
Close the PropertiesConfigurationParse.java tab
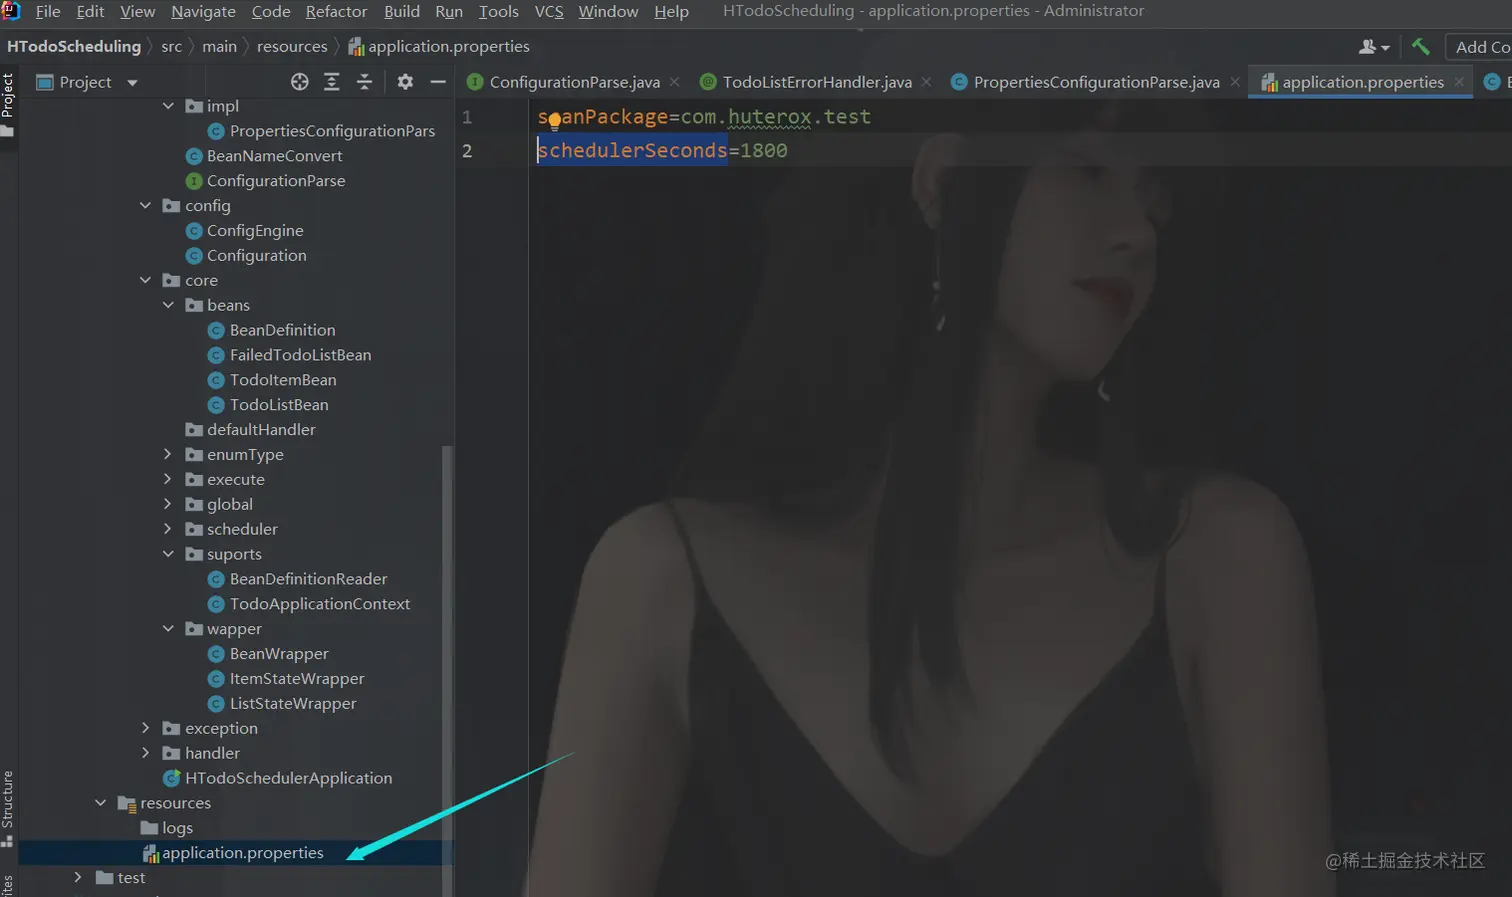[x=1235, y=82]
